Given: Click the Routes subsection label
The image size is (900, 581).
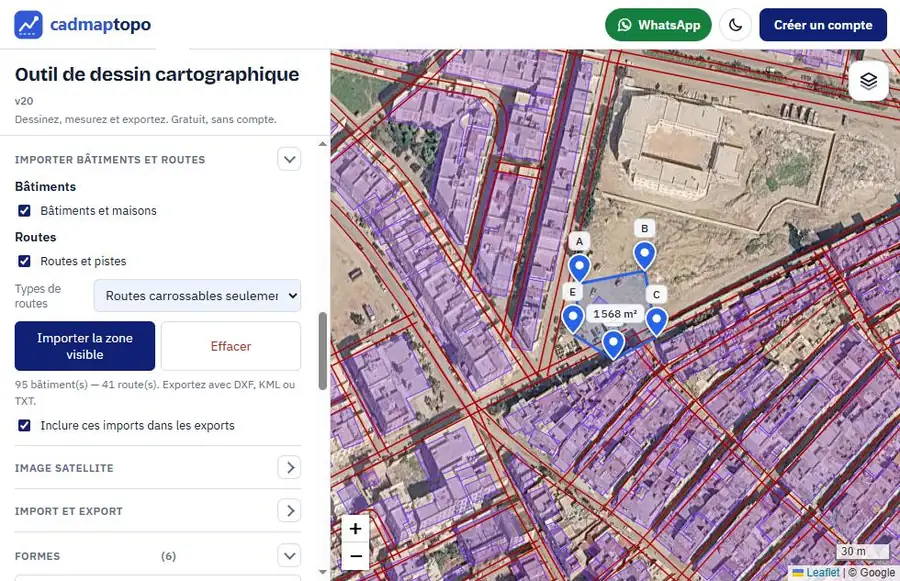Looking at the screenshot, I should click(x=36, y=237).
